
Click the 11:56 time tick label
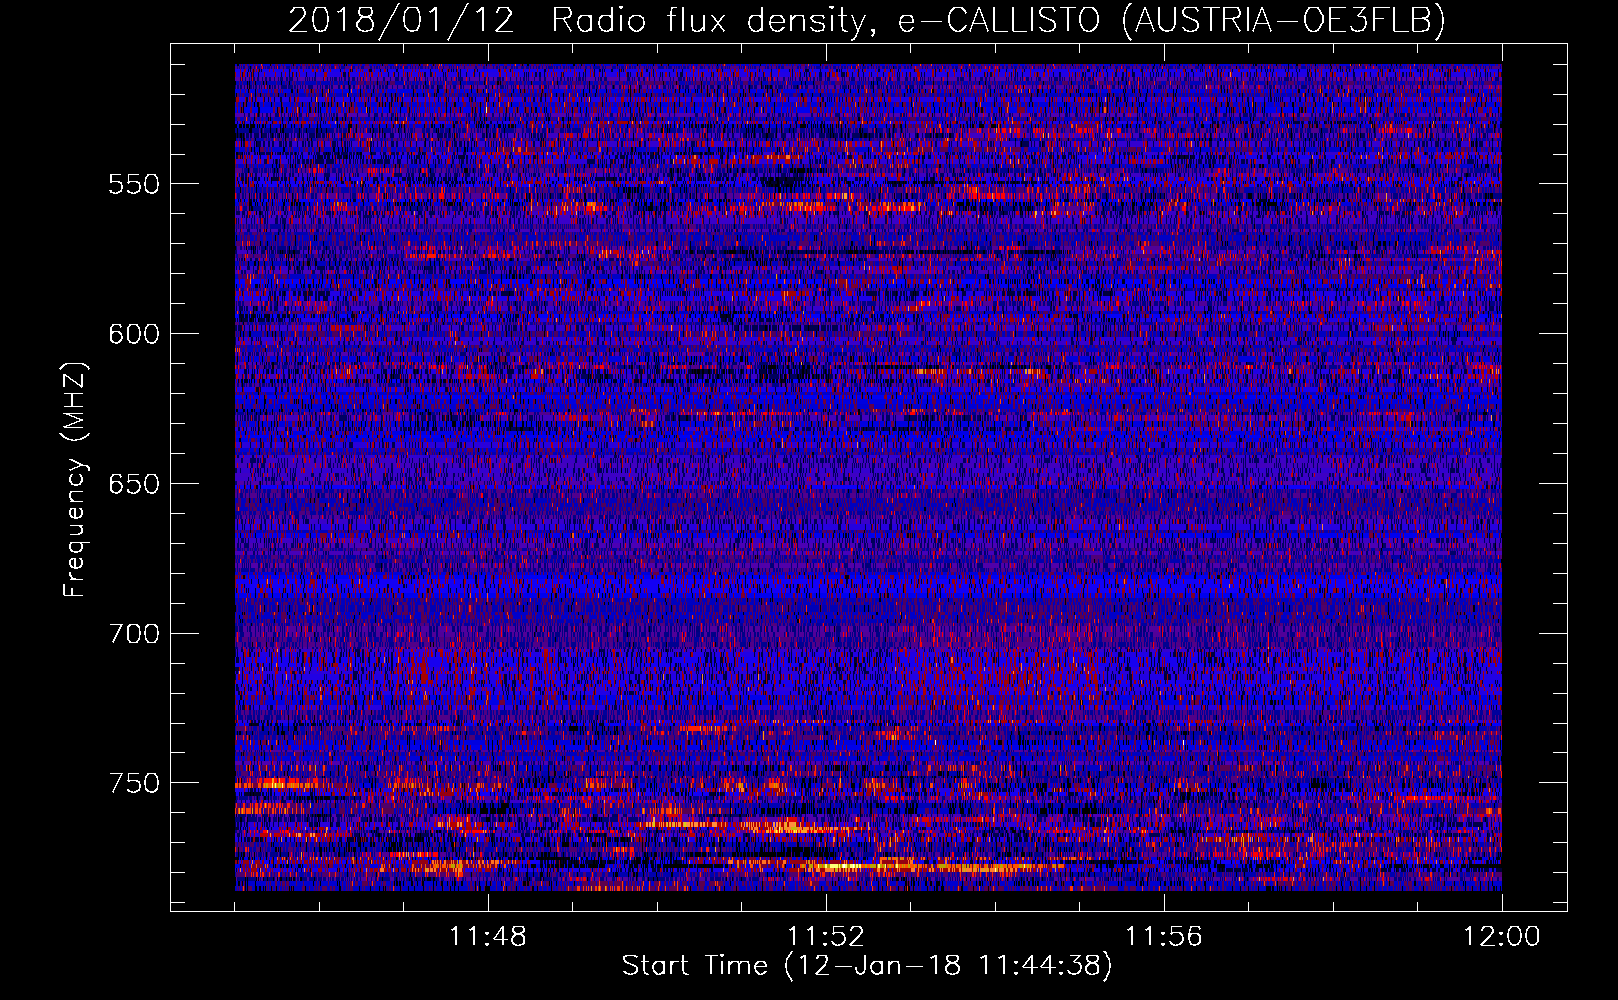click(1164, 937)
